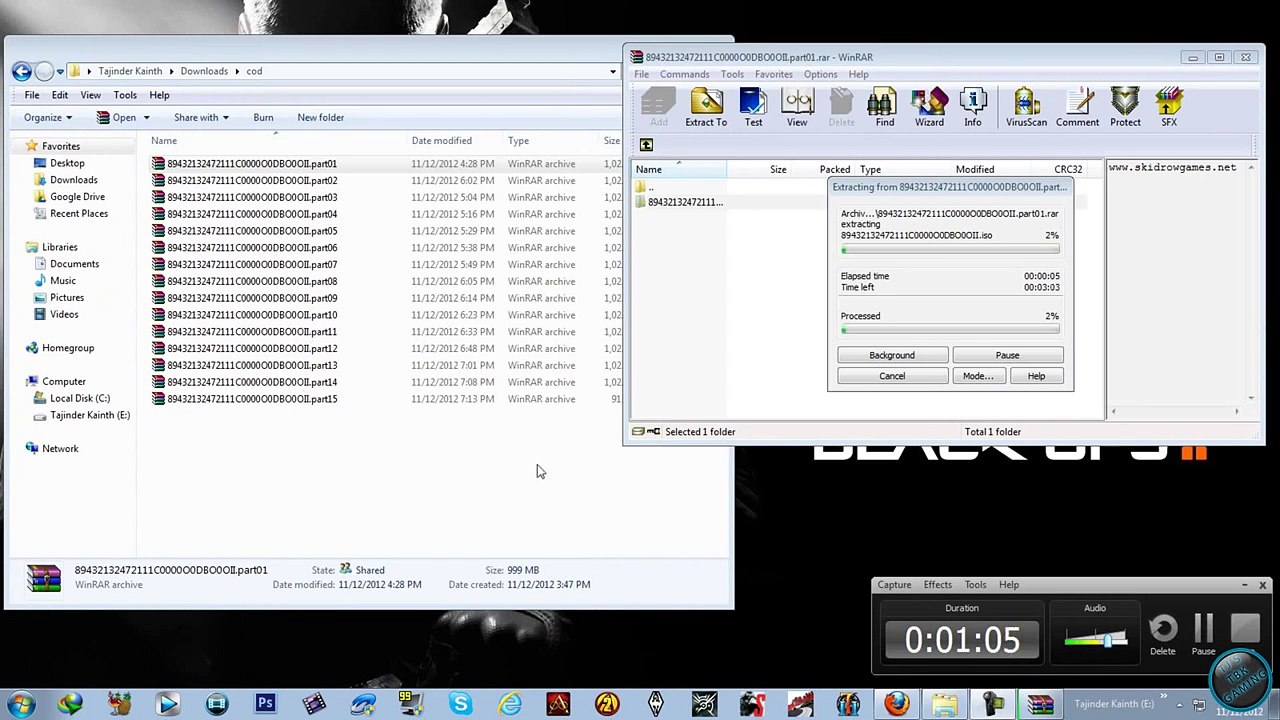Click the Add icon in WinRAR toolbar
1280x720 pixels.
[x=658, y=108]
